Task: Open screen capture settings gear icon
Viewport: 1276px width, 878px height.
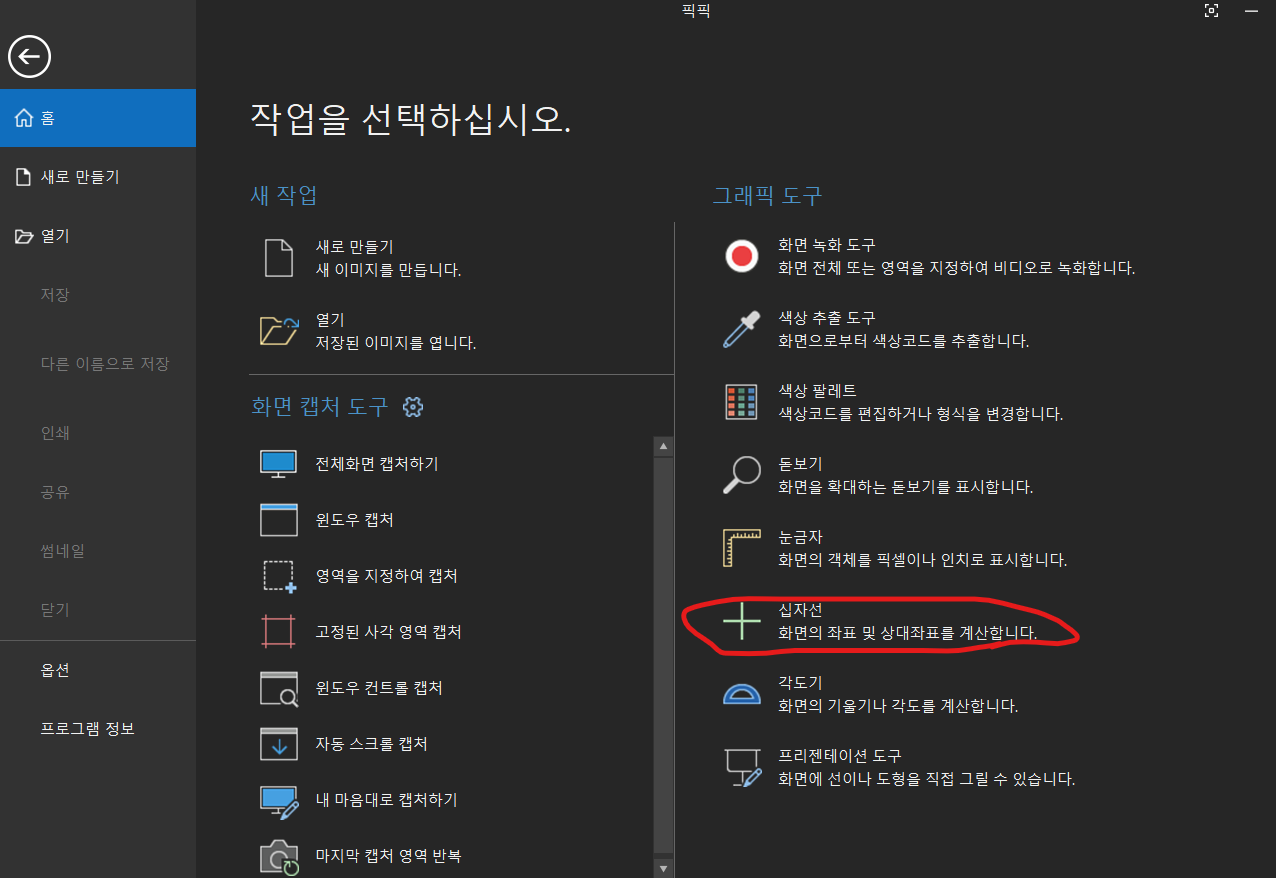Action: [413, 407]
